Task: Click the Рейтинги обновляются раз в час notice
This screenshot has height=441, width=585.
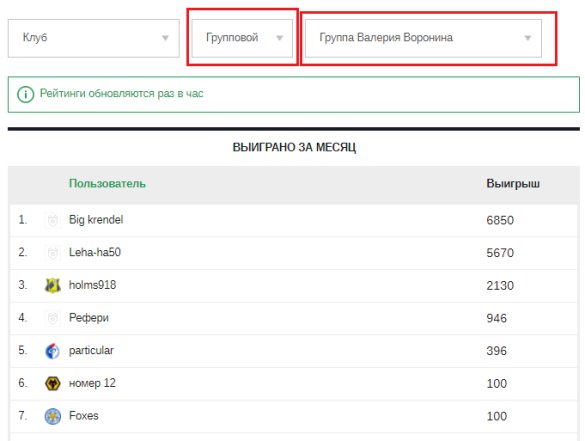Action: coord(294,94)
